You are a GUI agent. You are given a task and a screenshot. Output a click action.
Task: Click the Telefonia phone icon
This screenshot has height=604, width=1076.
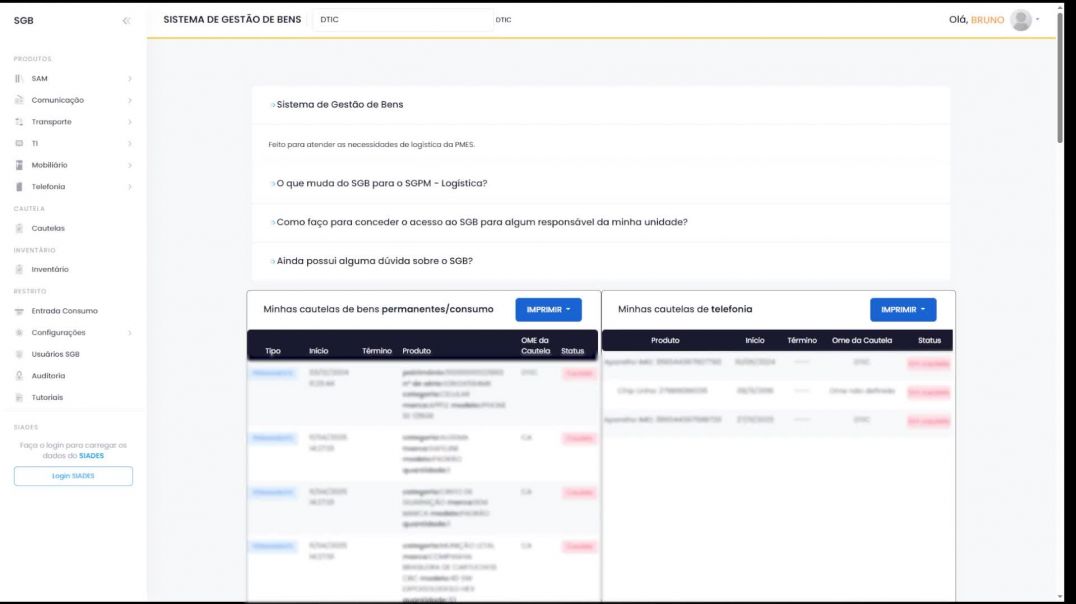19,187
